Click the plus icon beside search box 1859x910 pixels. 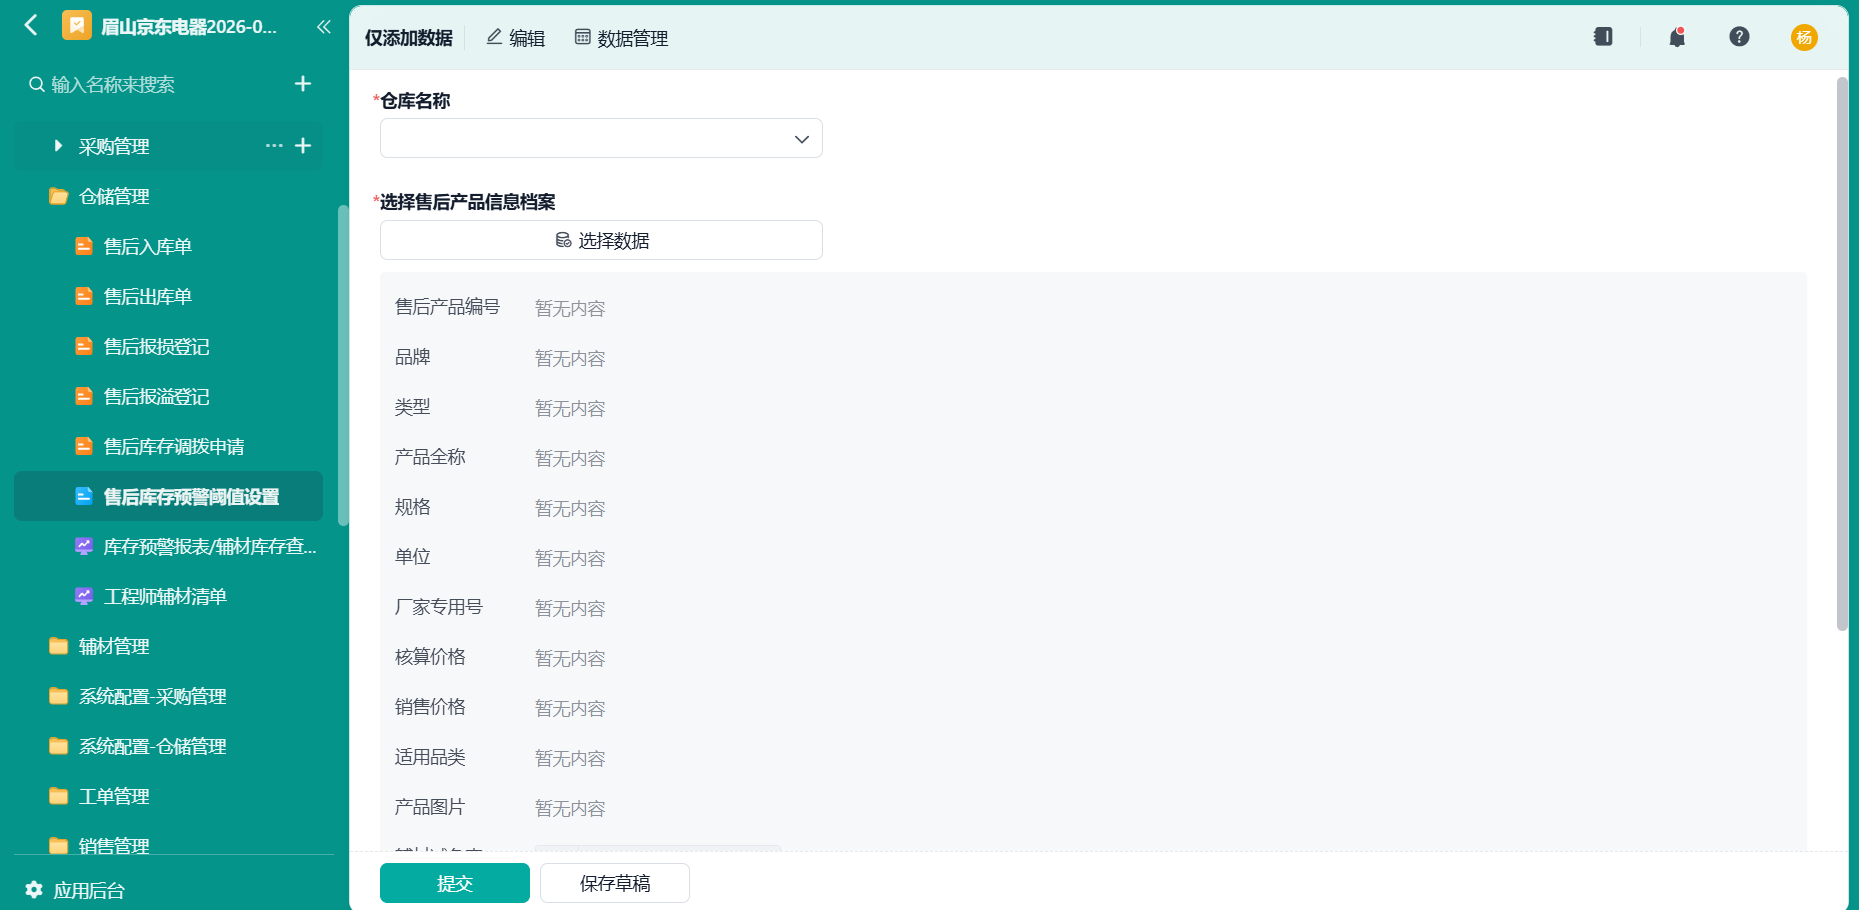point(303,84)
